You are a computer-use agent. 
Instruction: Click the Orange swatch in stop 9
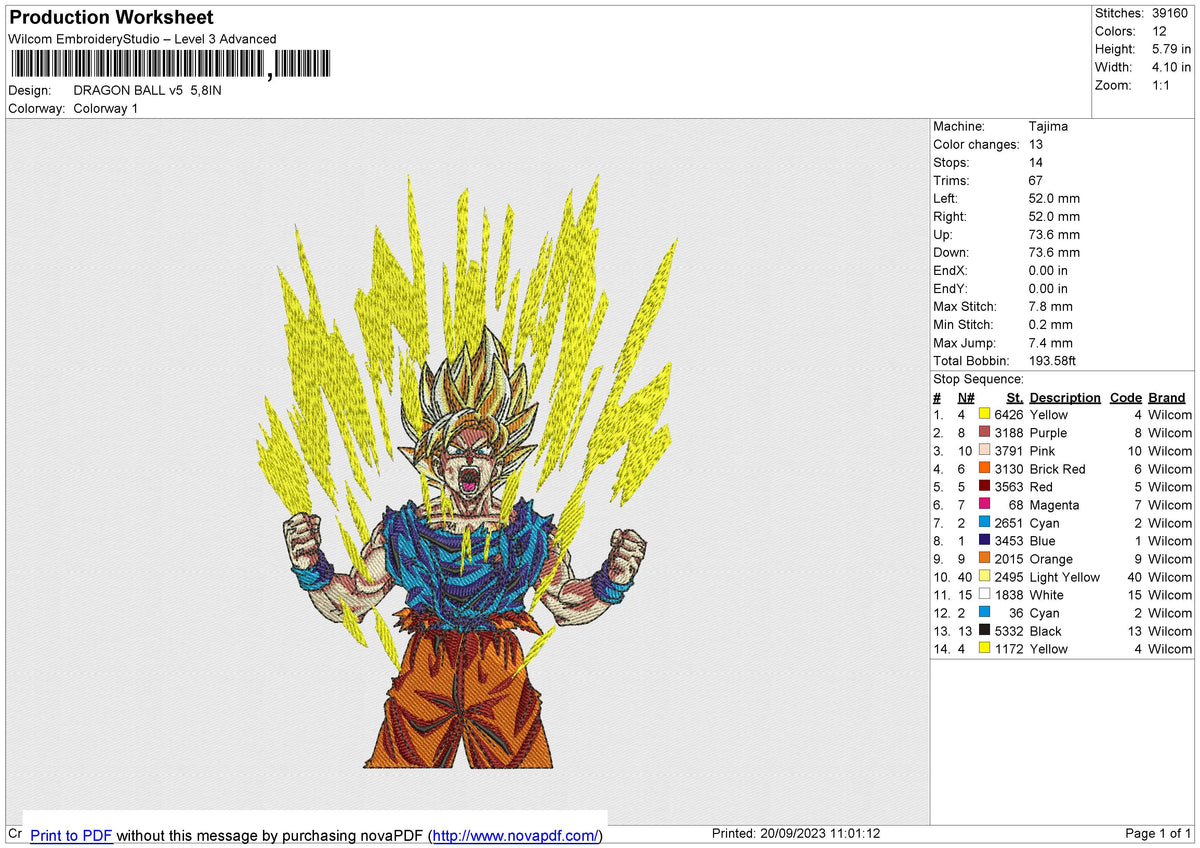click(x=985, y=559)
